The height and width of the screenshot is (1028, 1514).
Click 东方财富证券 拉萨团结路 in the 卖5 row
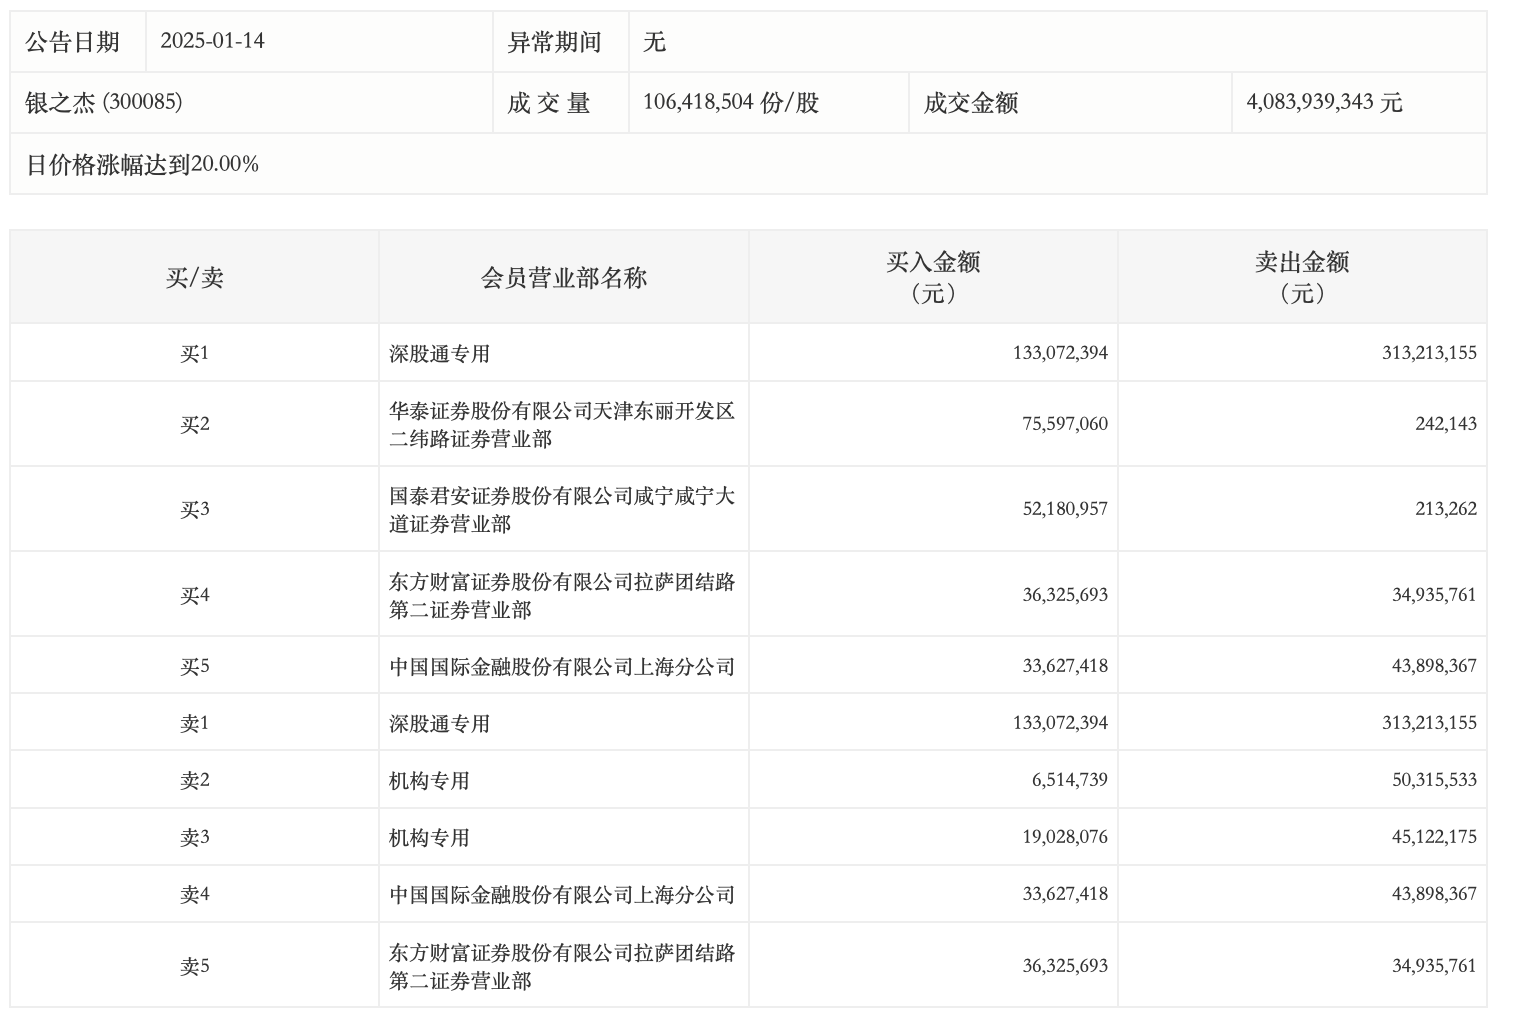(561, 967)
